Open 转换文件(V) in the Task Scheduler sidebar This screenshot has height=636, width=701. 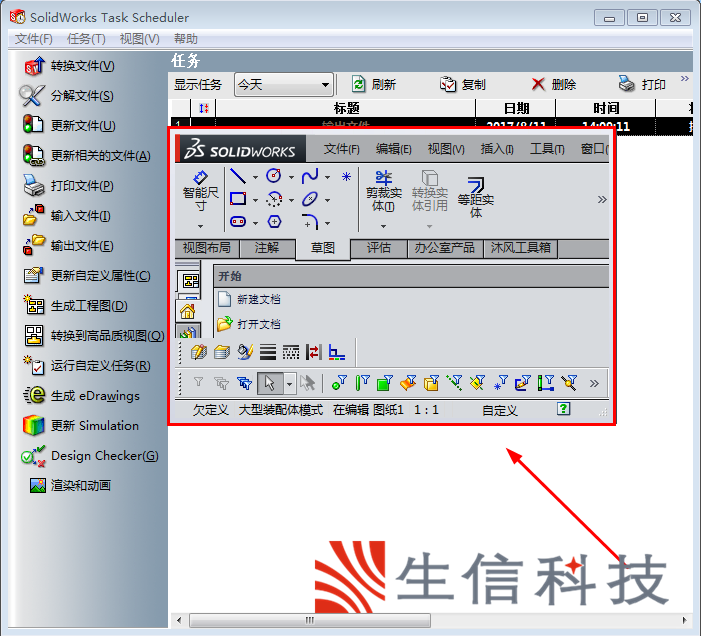[70, 66]
